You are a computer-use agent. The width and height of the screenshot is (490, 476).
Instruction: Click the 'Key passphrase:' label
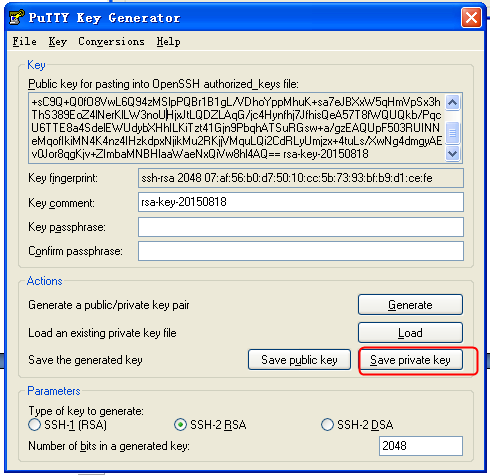[x=67, y=227]
